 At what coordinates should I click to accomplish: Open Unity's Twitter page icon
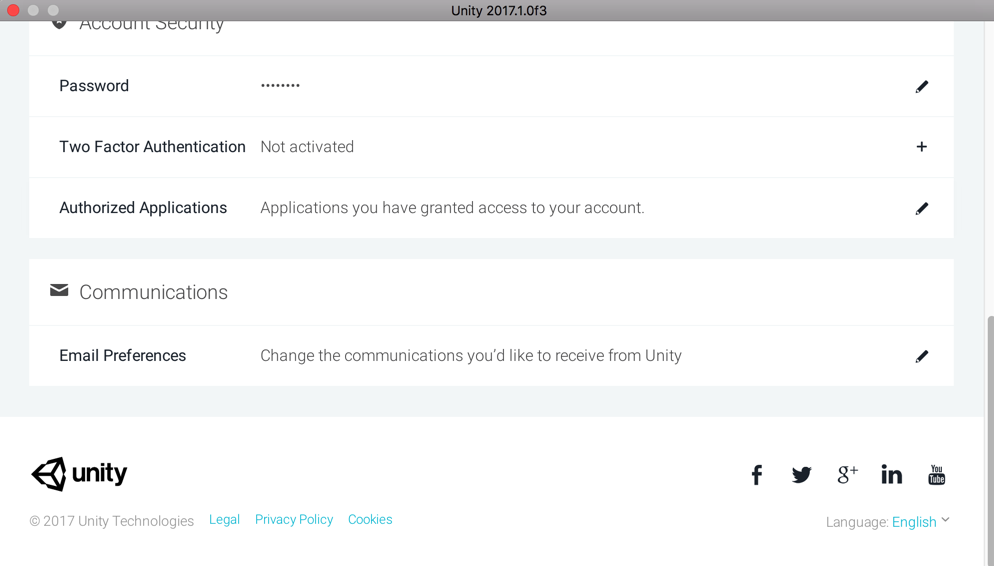[x=801, y=475]
